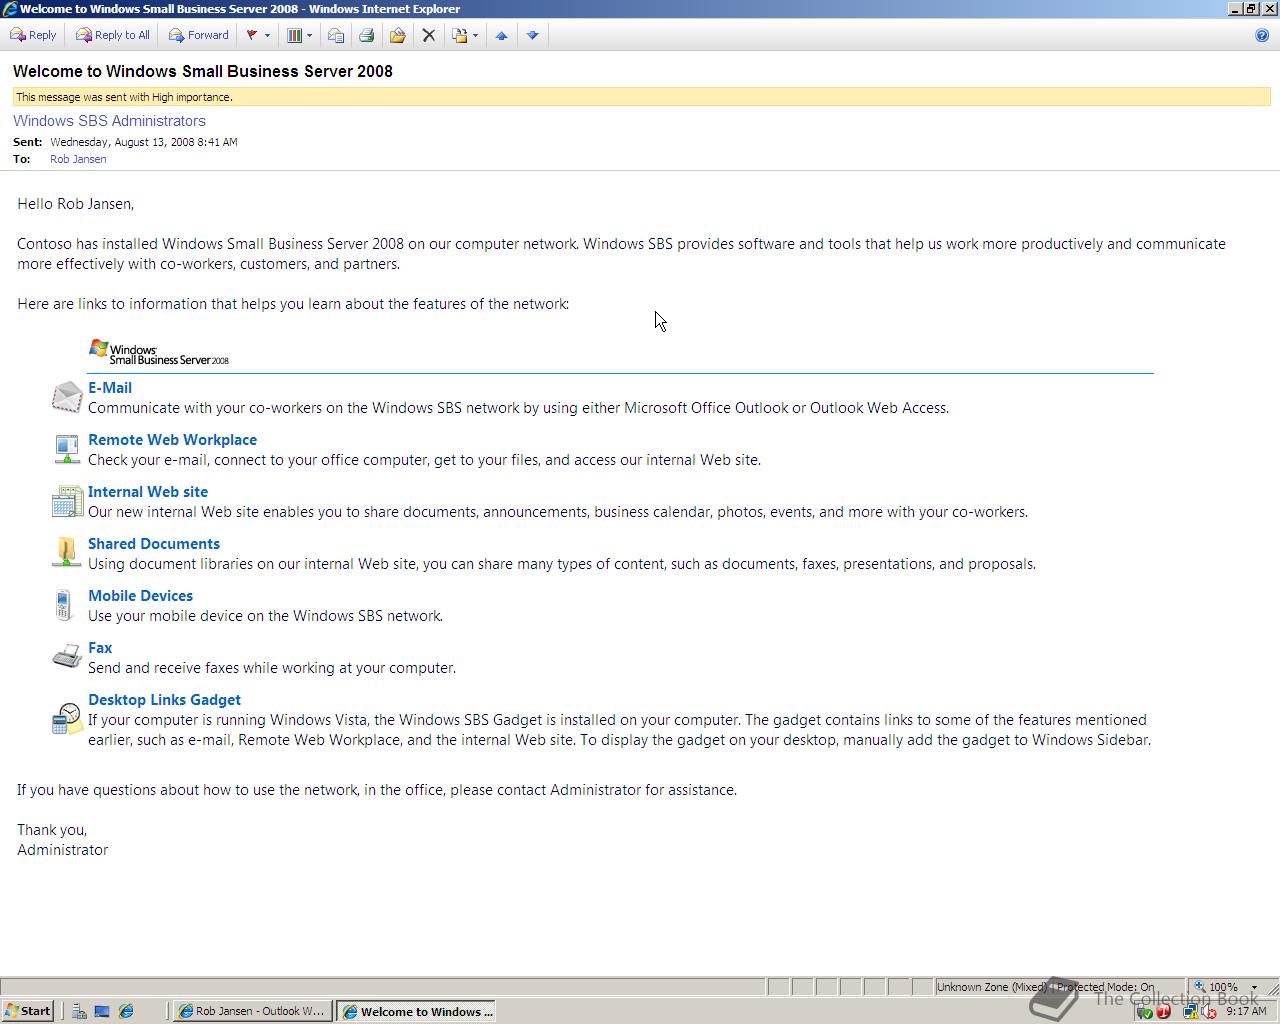Open help with the question mark icon
The image size is (1280, 1024).
(1262, 35)
